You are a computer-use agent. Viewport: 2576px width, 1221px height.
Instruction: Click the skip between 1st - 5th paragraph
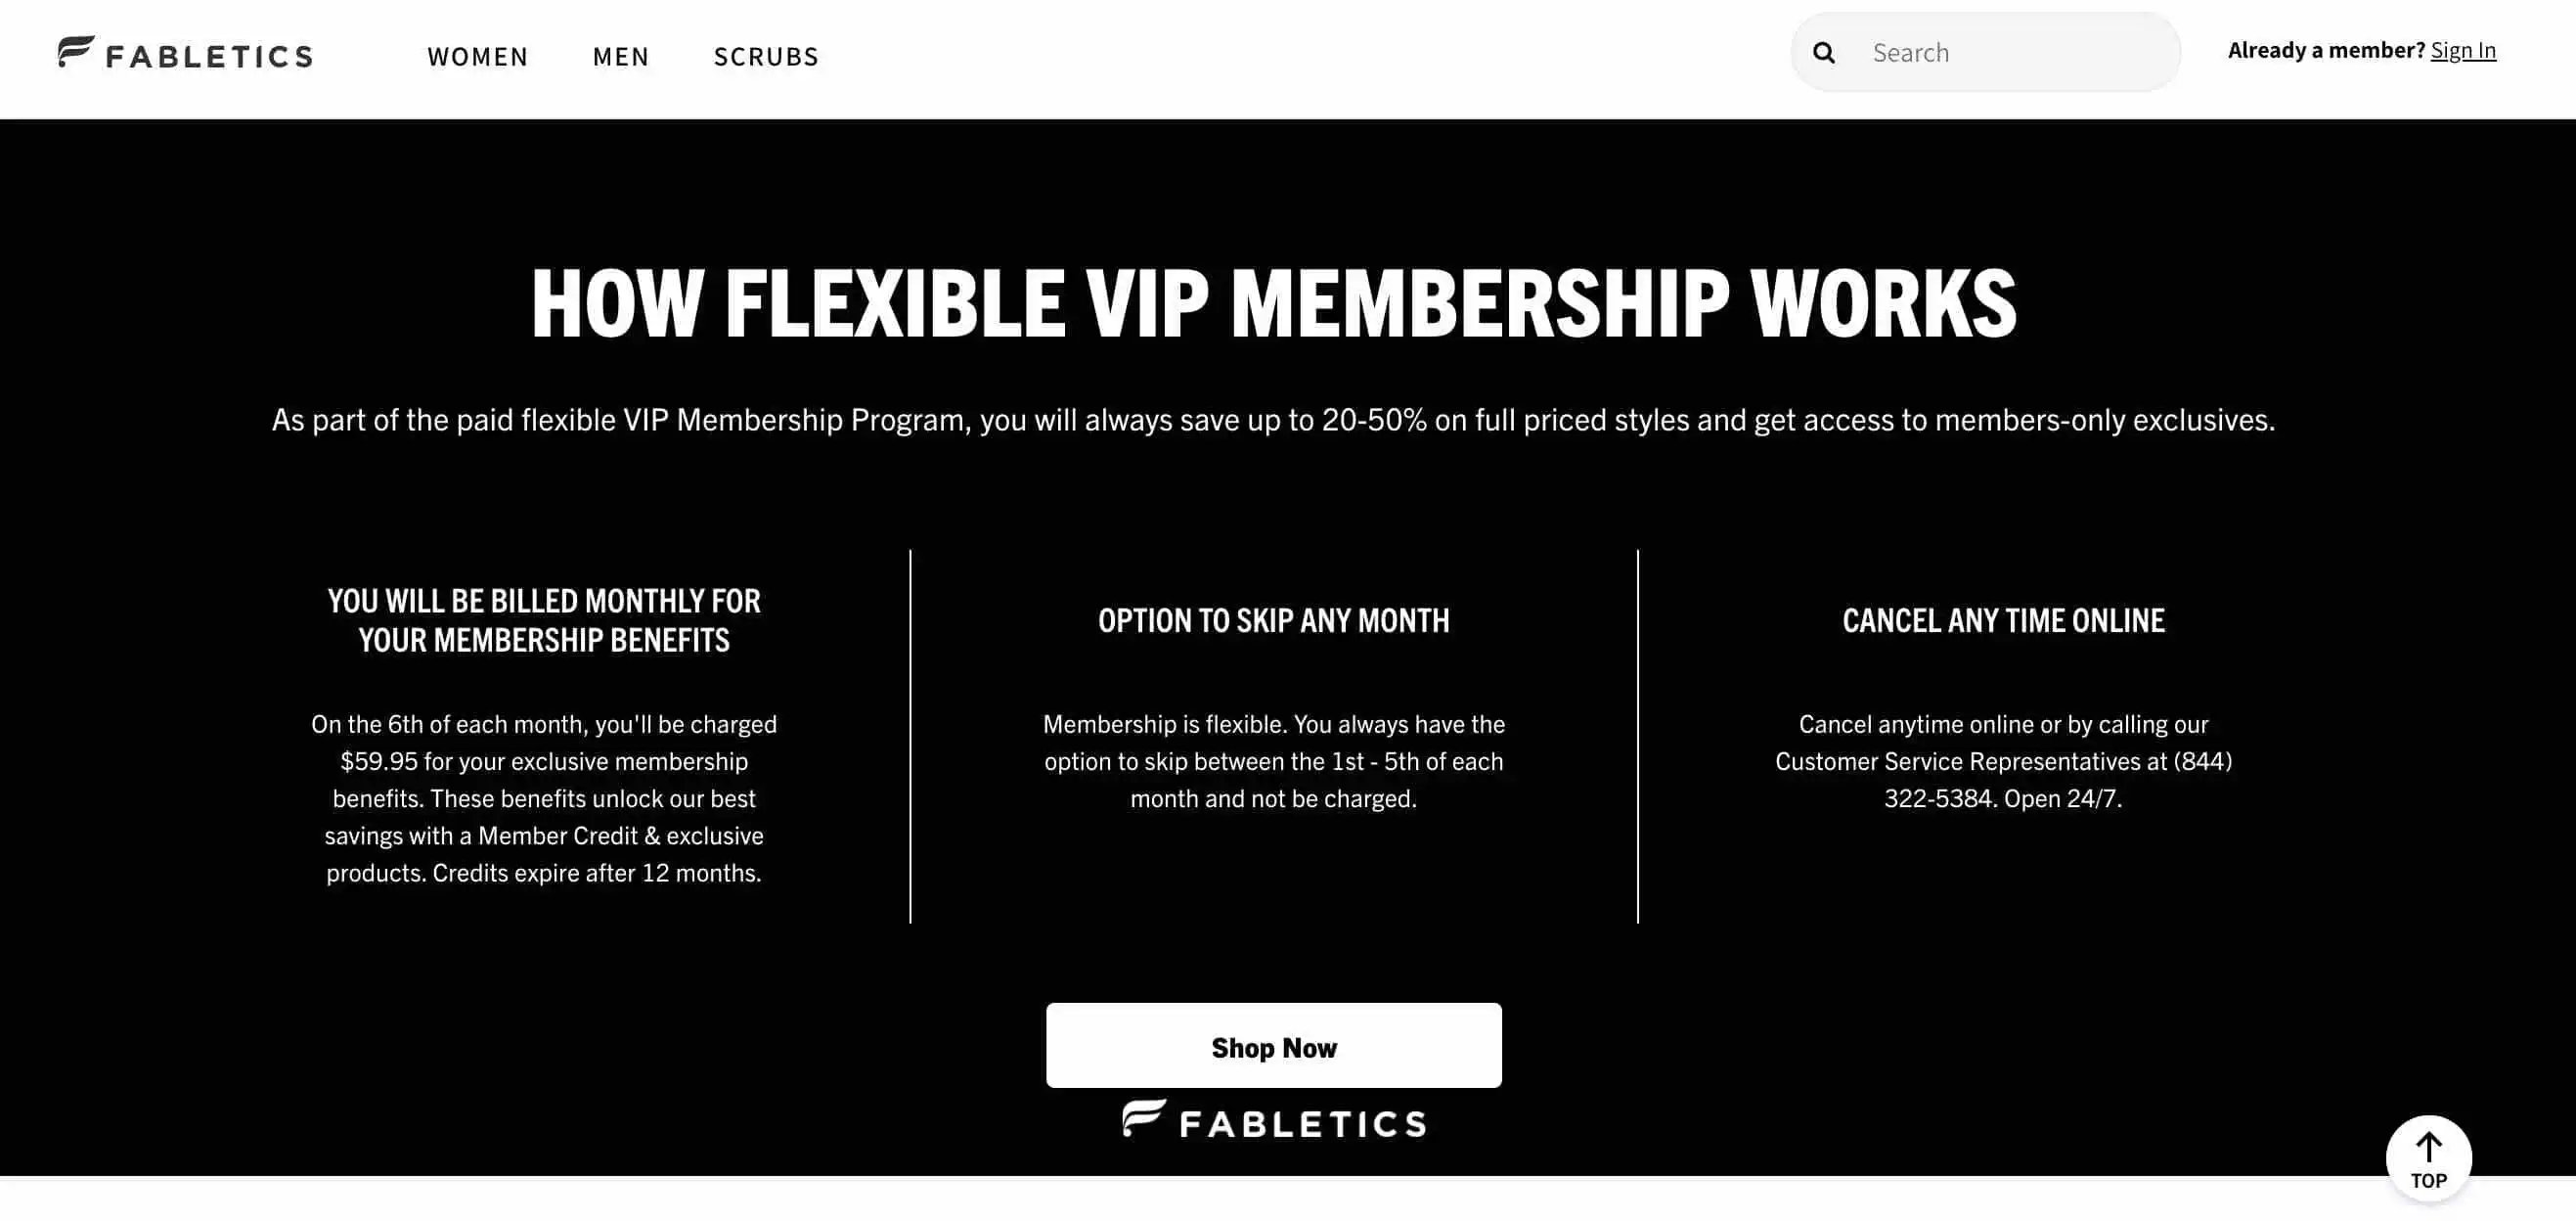tap(1273, 761)
